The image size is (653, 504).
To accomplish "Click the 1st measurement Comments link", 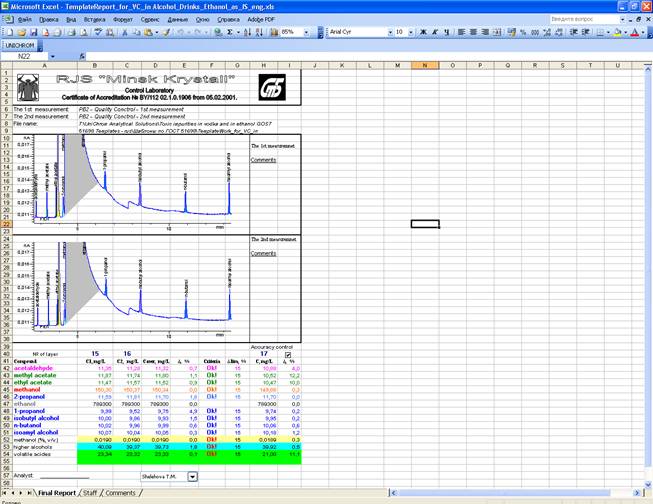I will click(x=263, y=160).
